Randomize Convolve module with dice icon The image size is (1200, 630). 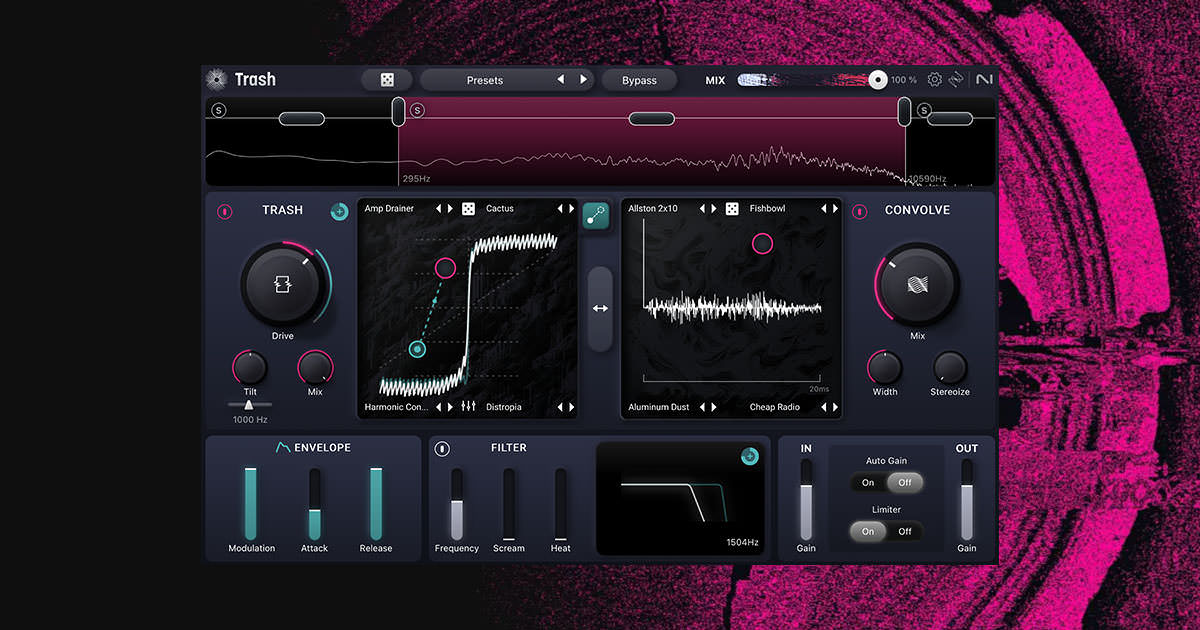[732, 209]
